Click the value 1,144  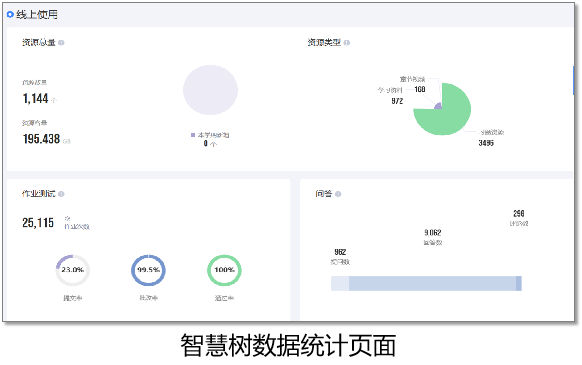point(36,99)
